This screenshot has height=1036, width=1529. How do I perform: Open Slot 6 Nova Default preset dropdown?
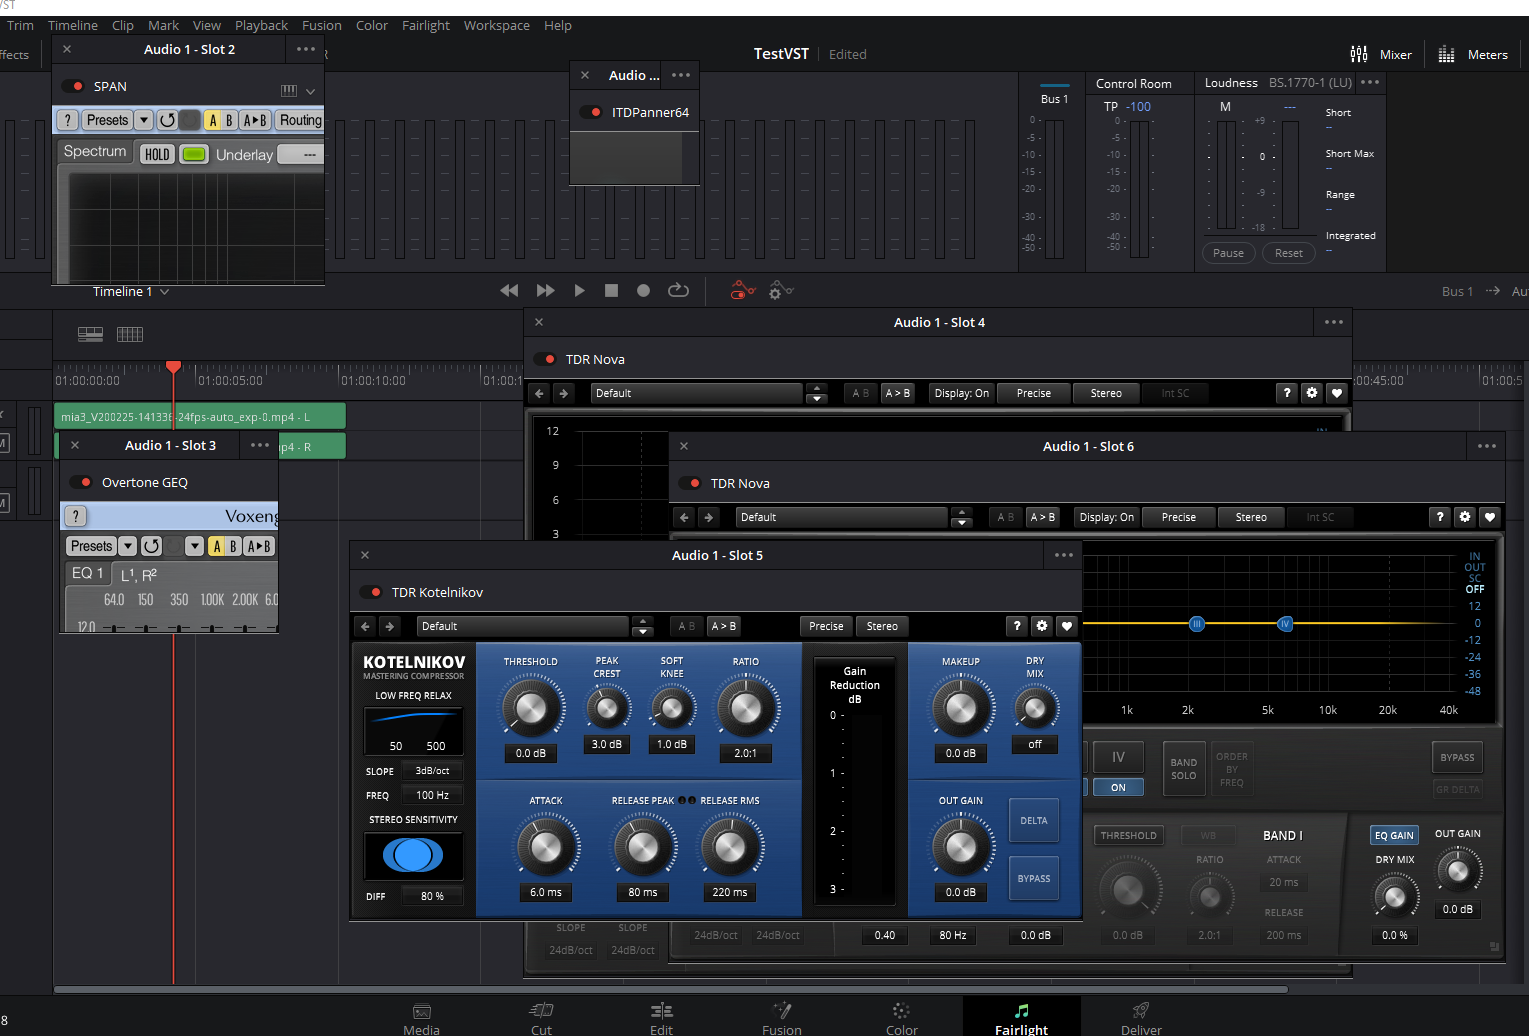(x=842, y=517)
